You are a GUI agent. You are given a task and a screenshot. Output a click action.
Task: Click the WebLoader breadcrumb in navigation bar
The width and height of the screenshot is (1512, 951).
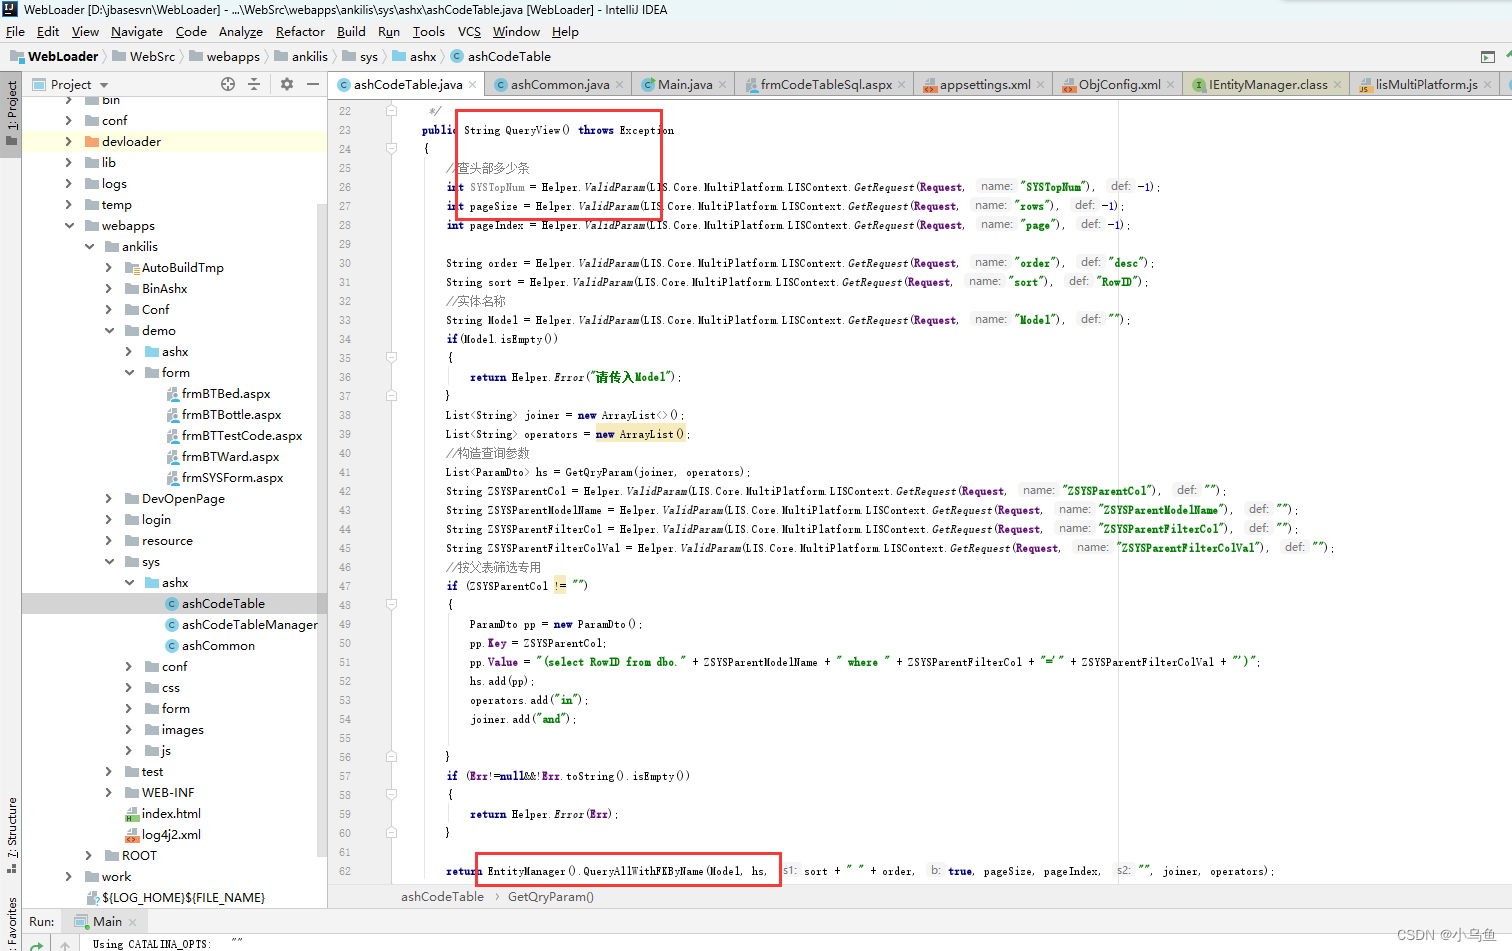click(55, 57)
